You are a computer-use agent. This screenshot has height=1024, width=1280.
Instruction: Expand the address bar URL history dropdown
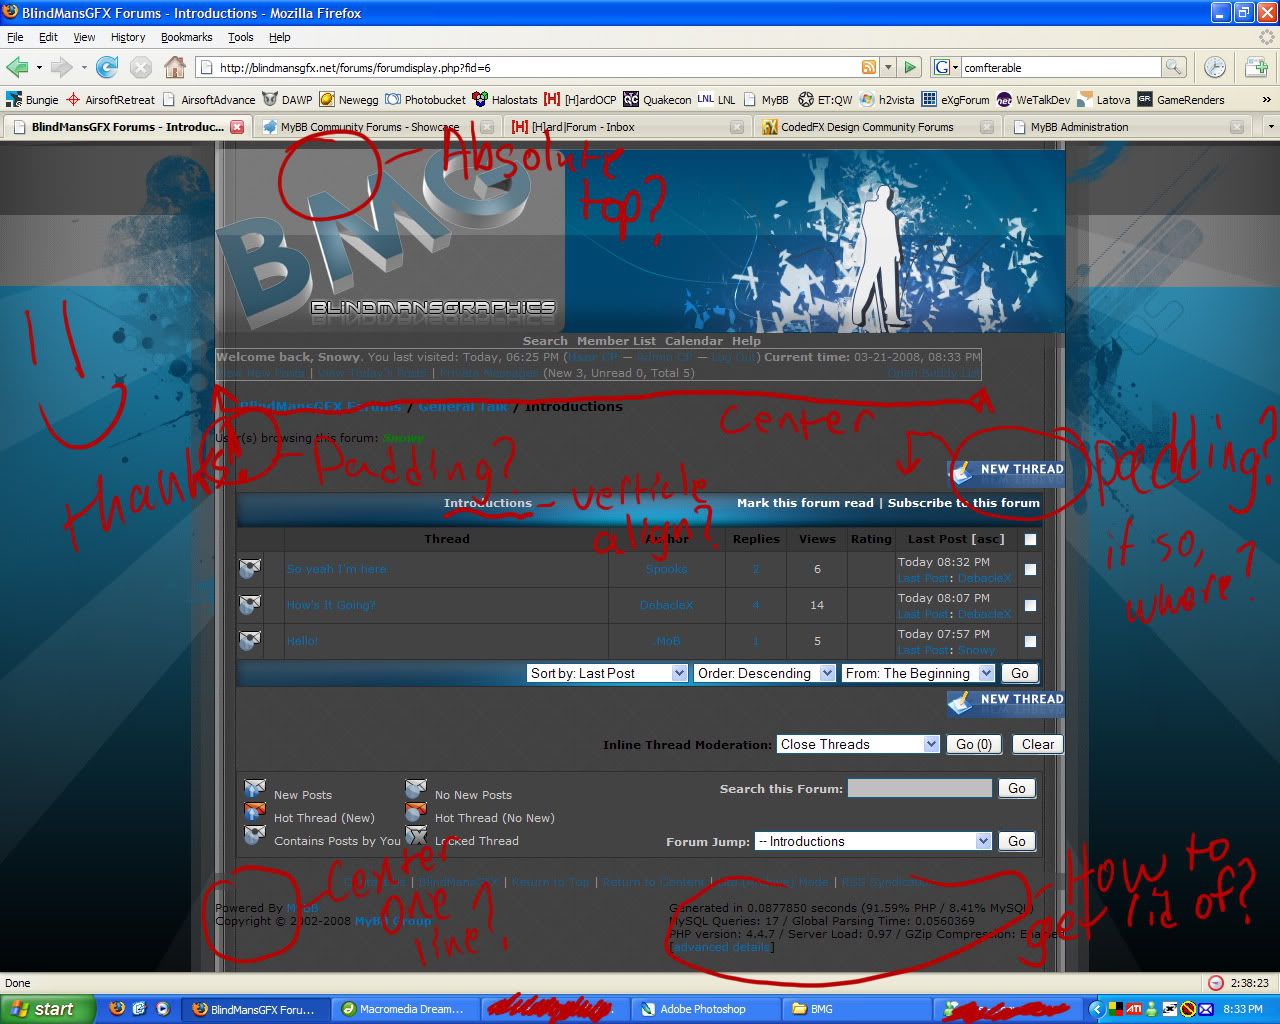pos(888,68)
